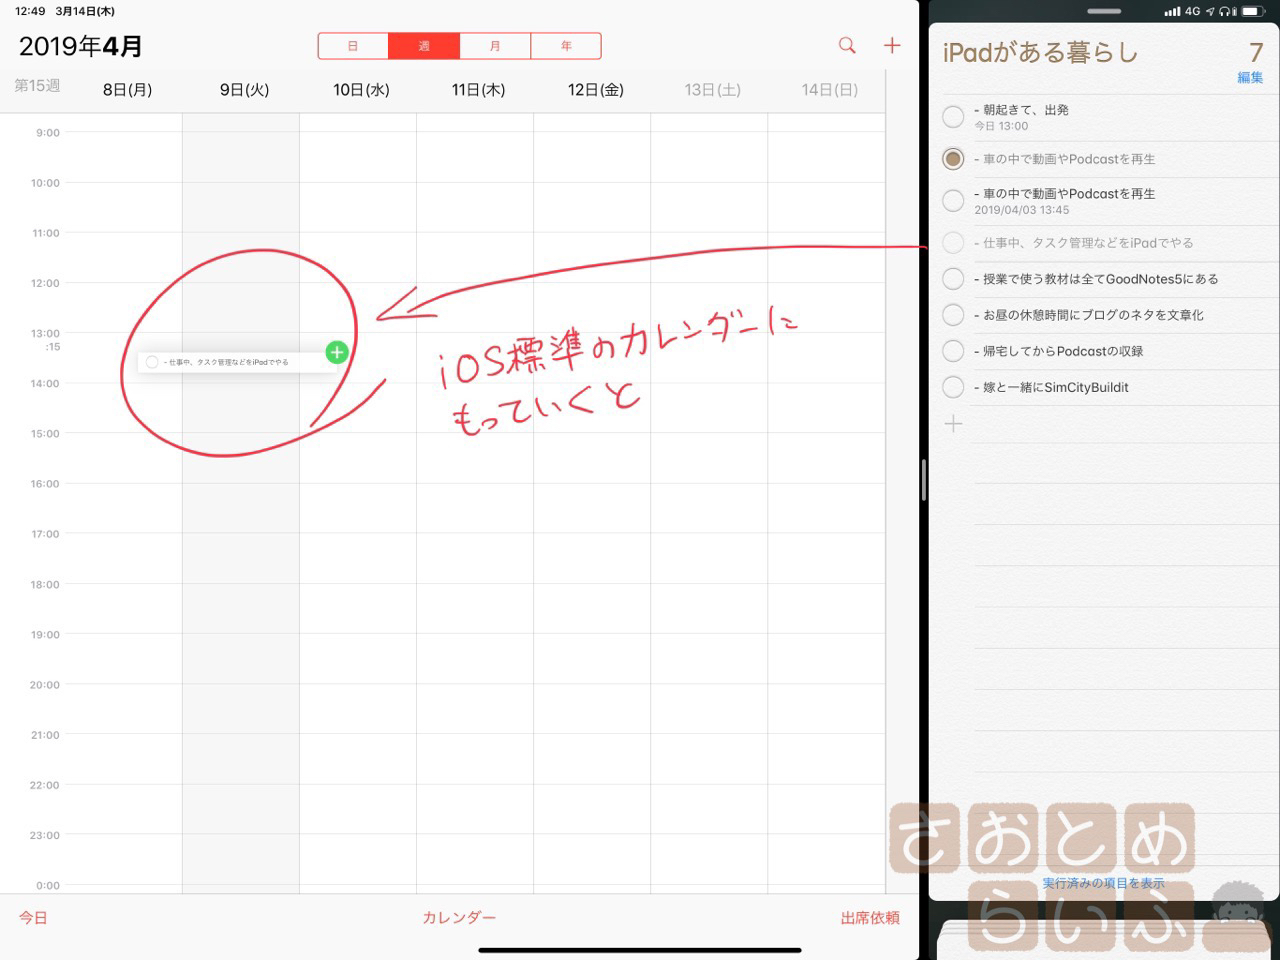Tap the iPadがある暮らし list title
Viewport: 1280px width, 960px height.
[x=1040, y=52]
